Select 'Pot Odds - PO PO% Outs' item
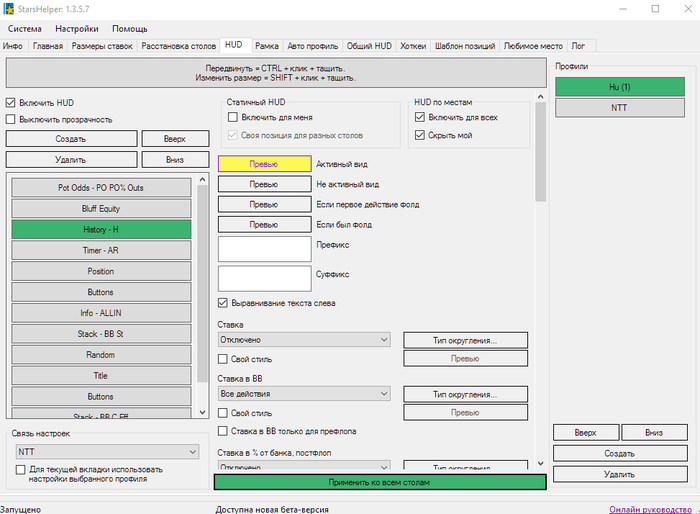Screen dimensions: 700x514 (100, 187)
